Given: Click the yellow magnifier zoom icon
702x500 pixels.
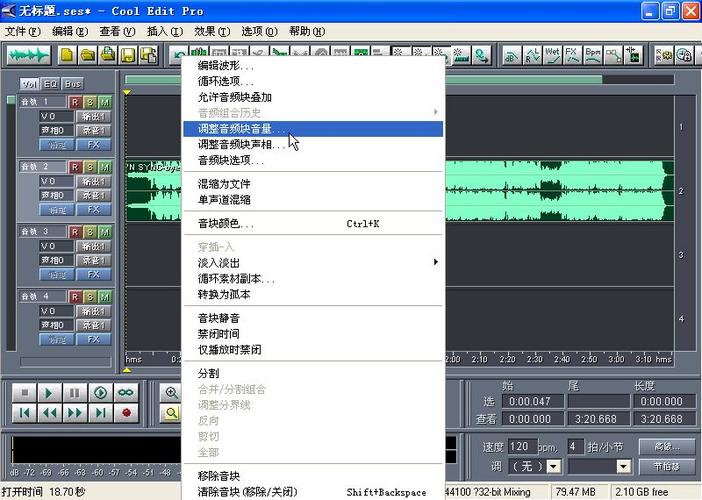Looking at the screenshot, I should (x=171, y=413).
